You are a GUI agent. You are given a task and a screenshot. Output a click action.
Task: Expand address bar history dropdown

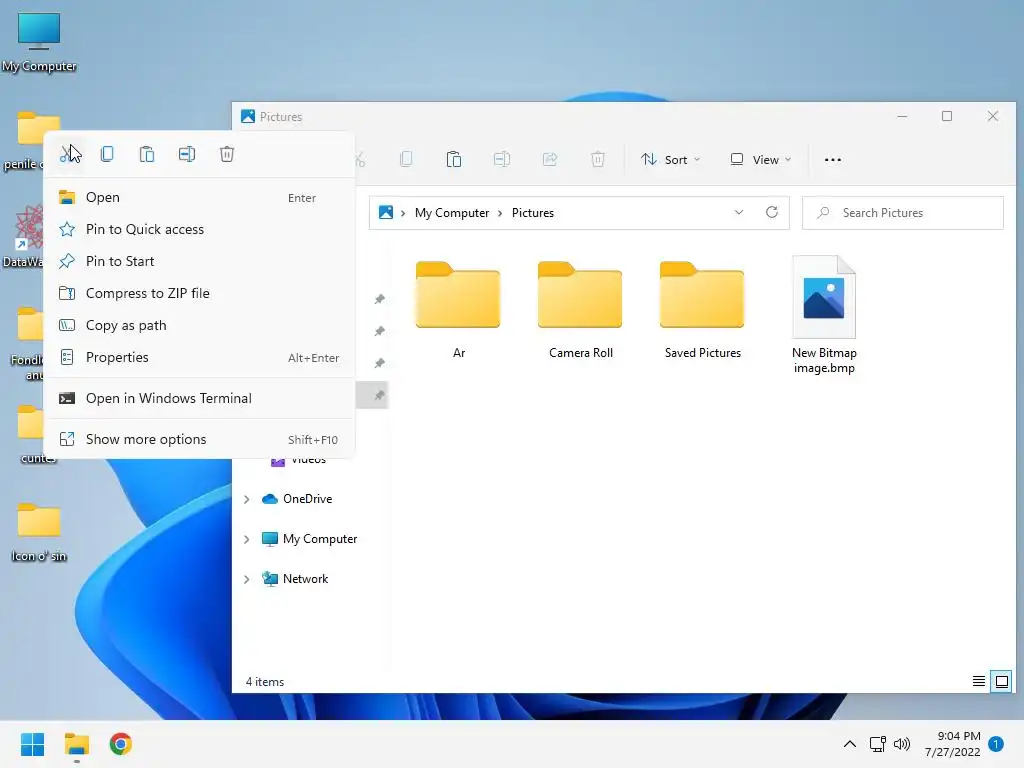(739, 212)
